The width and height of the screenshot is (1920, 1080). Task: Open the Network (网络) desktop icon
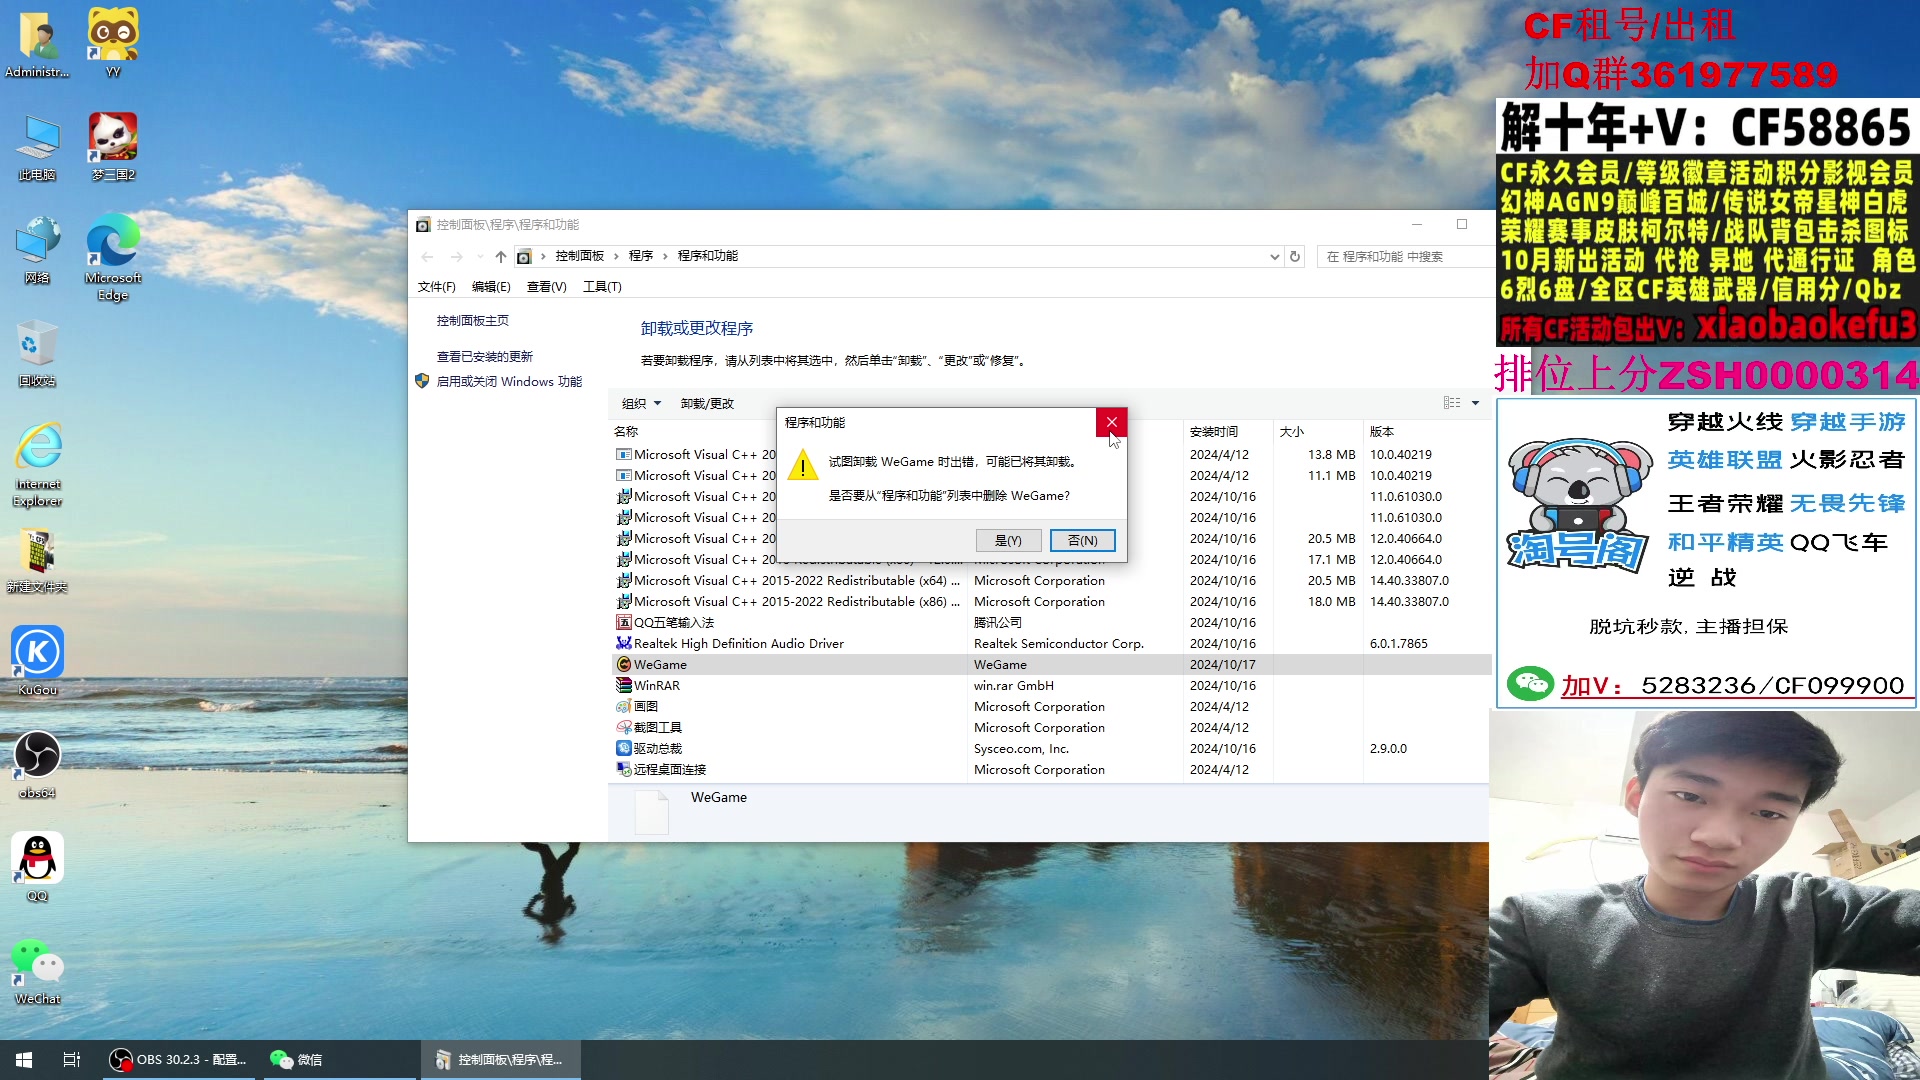pyautogui.click(x=37, y=250)
